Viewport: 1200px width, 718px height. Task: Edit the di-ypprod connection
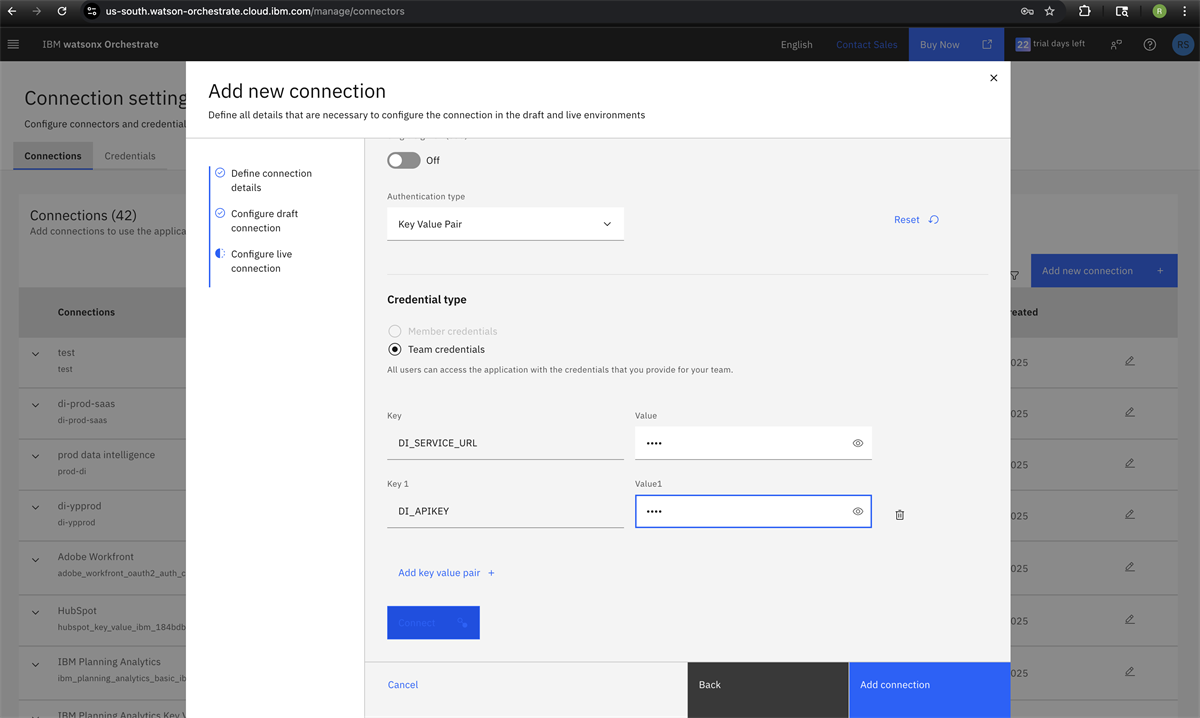coord(1130,514)
